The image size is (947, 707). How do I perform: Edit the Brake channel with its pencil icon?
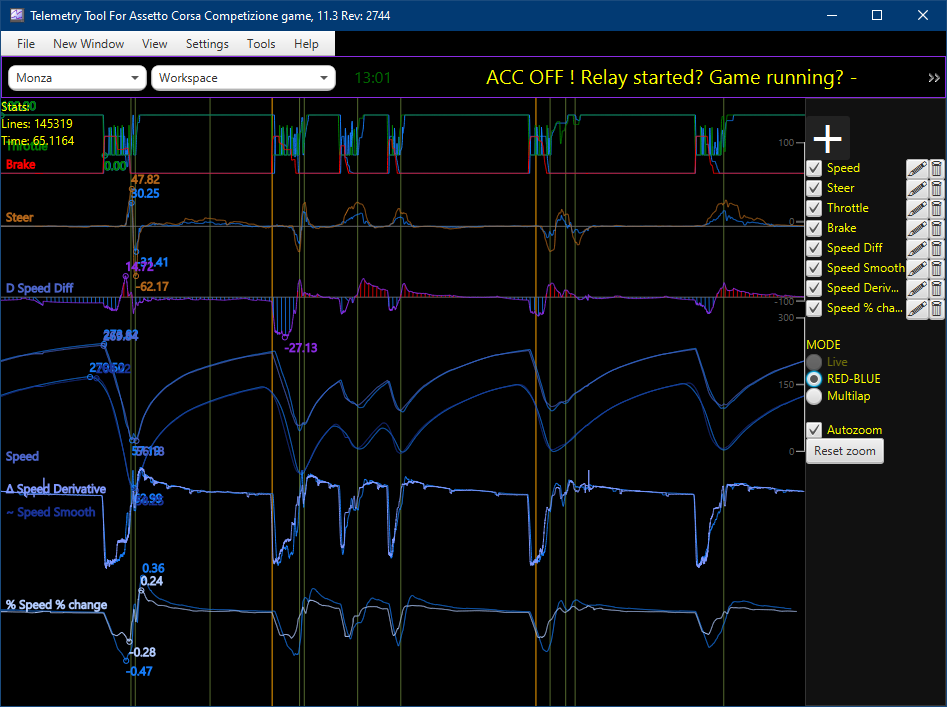pos(917,228)
